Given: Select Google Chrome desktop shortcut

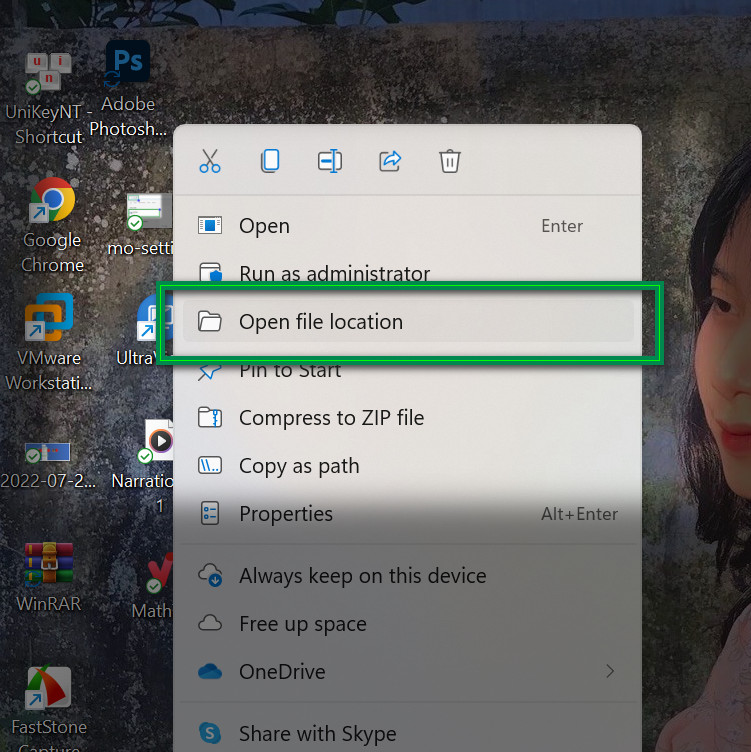Looking at the screenshot, I should 52,224.
